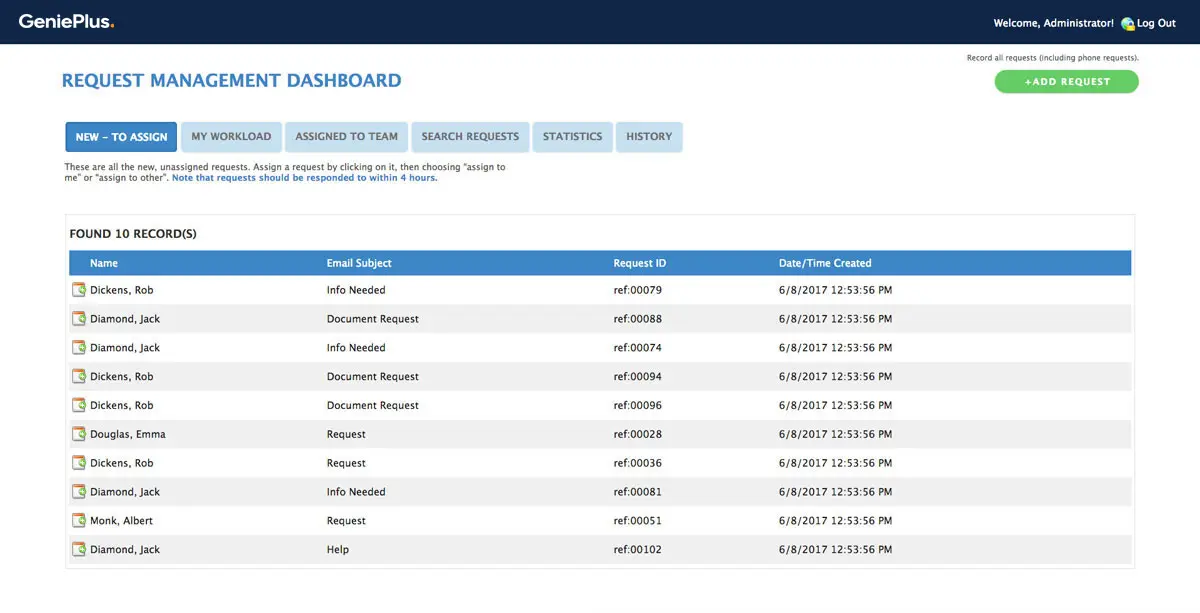Click request ID ref:00028
The image size is (1200, 613).
pyautogui.click(x=638, y=435)
